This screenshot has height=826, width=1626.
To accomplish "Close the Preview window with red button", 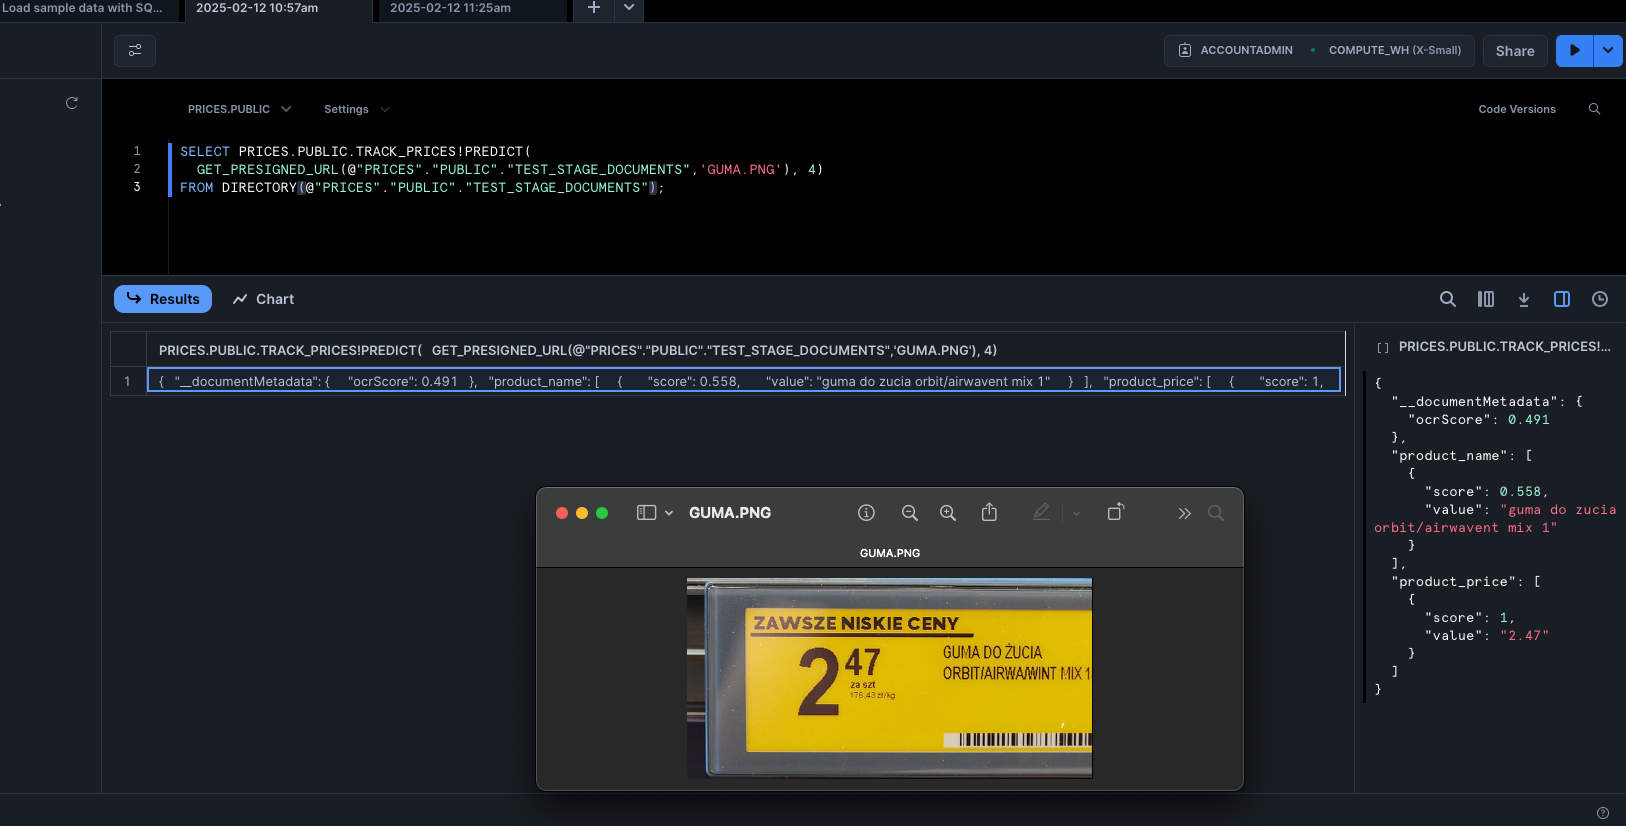I will point(562,513).
